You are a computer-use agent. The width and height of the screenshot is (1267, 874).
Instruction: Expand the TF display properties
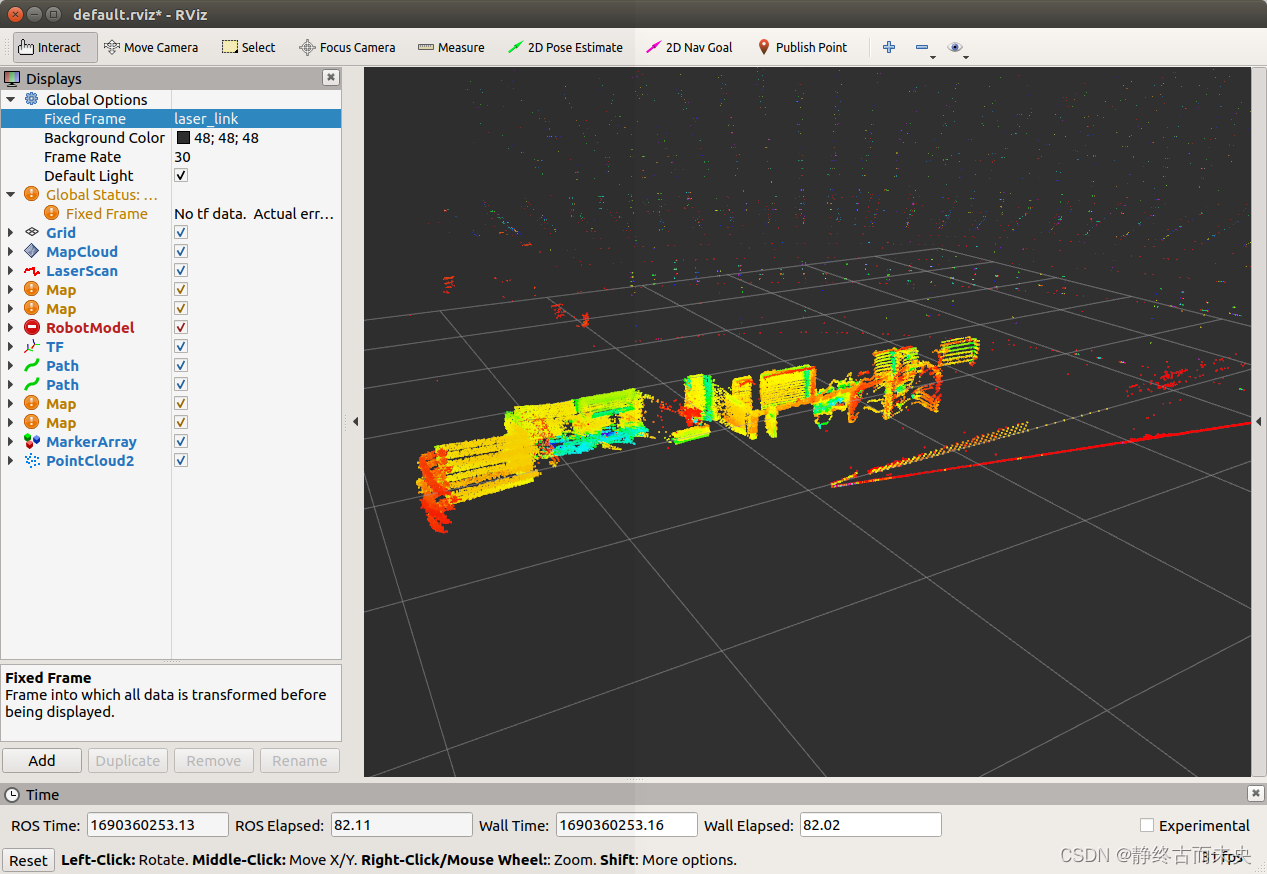(11, 346)
